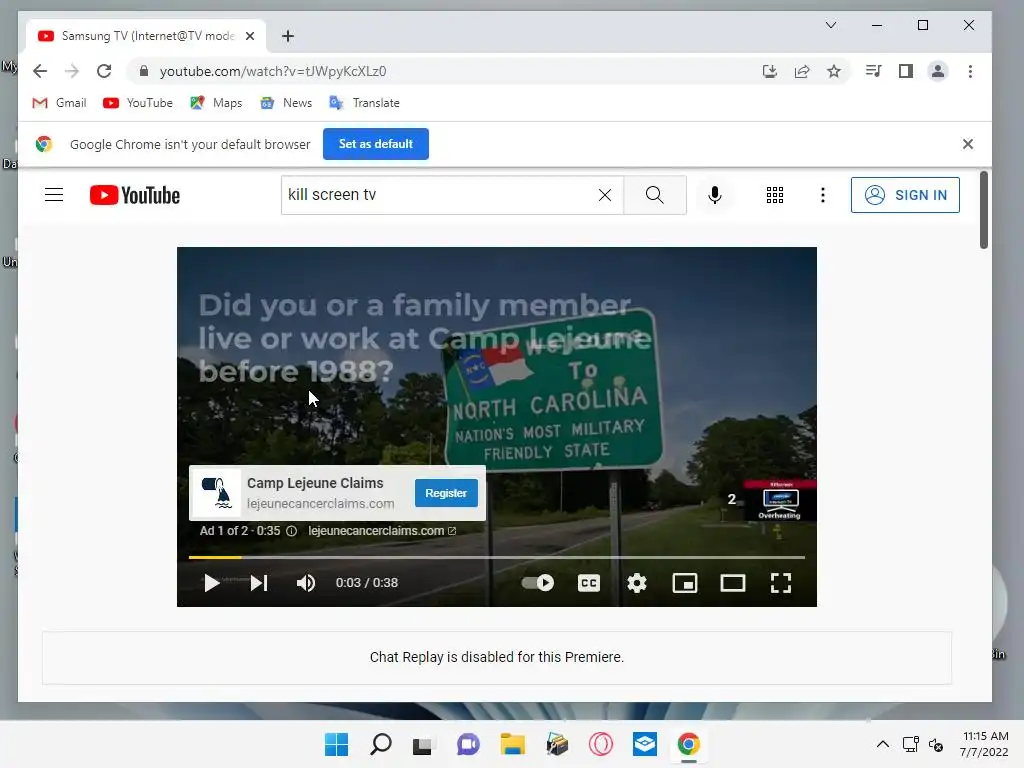Open Translate bookmark
Image resolution: width=1024 pixels, height=768 pixels.
(364, 103)
